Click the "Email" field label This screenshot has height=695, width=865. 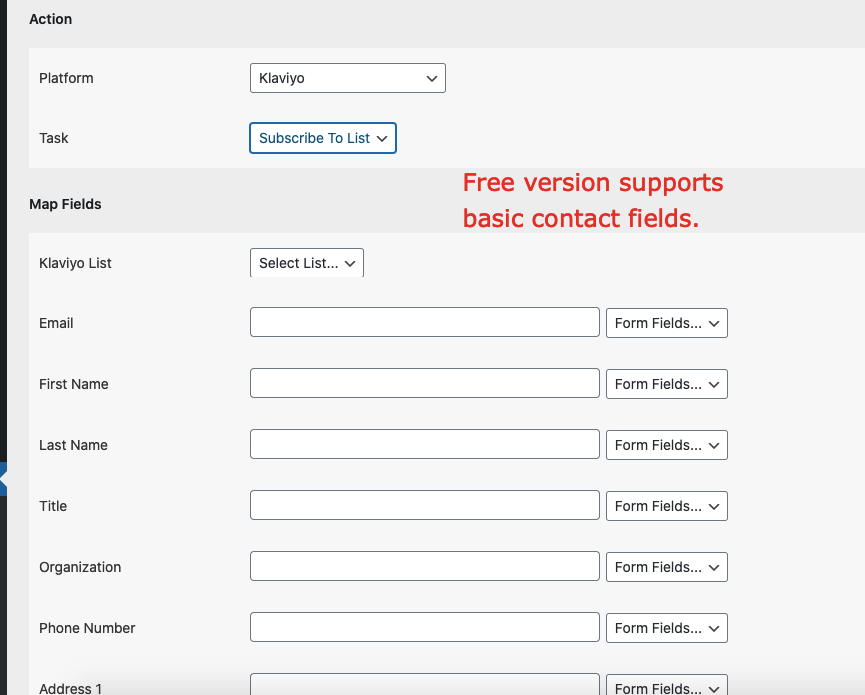point(56,323)
